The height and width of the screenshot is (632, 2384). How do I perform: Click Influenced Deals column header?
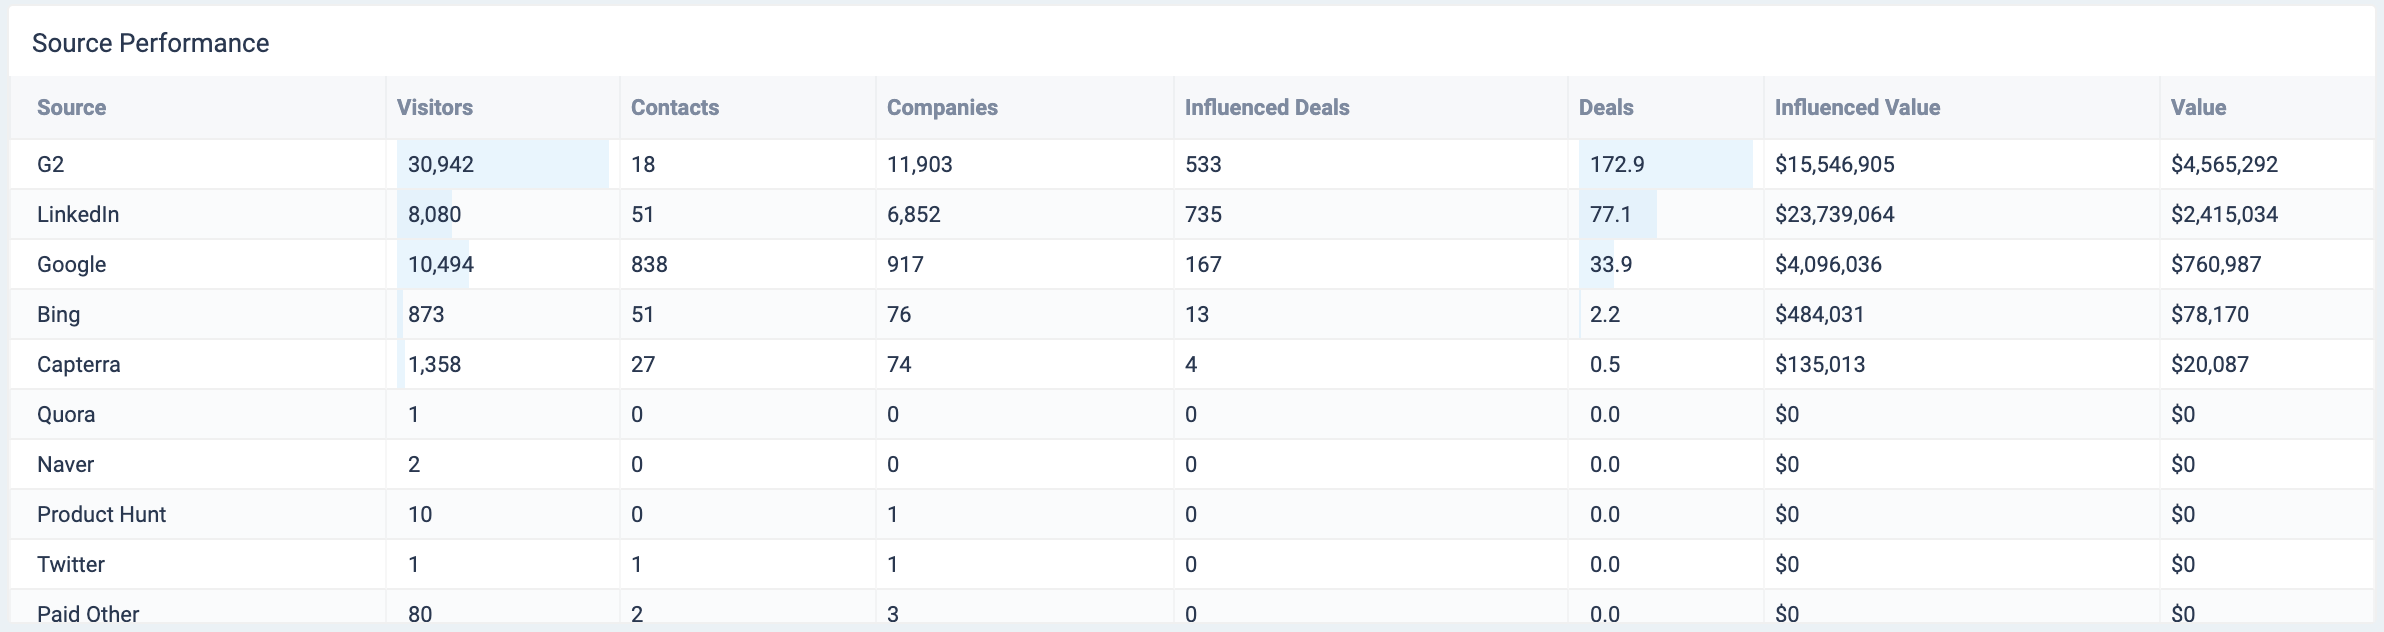pos(1266,108)
